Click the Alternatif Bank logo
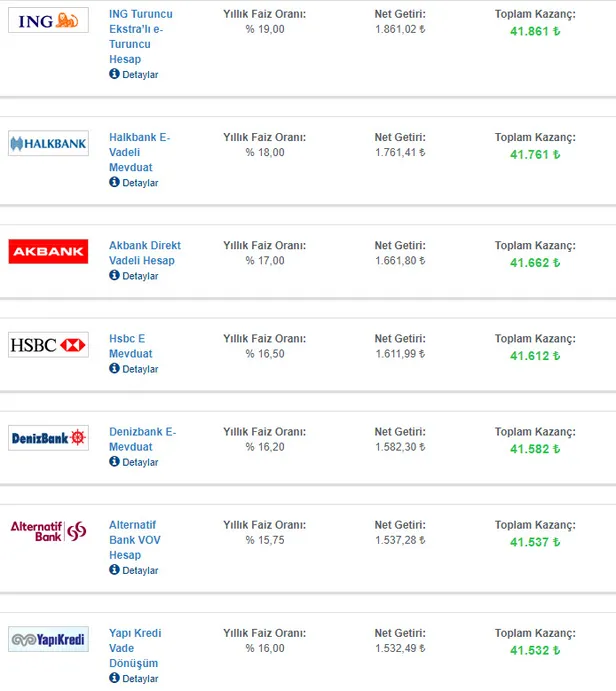Screen dimensions: 616x691 pyautogui.click(x=48, y=530)
